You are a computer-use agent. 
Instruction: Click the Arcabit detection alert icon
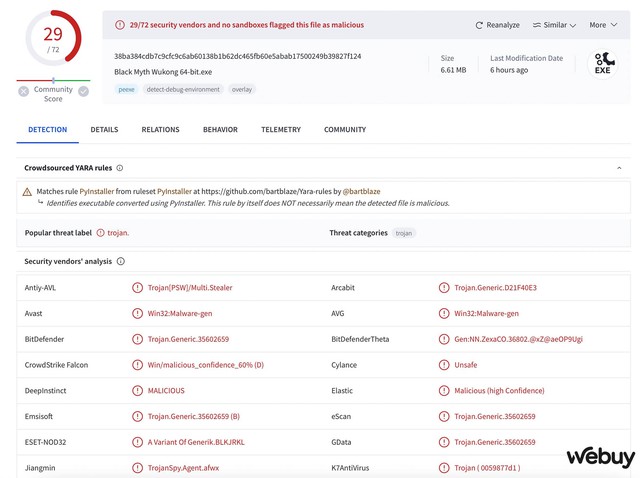tap(444, 288)
